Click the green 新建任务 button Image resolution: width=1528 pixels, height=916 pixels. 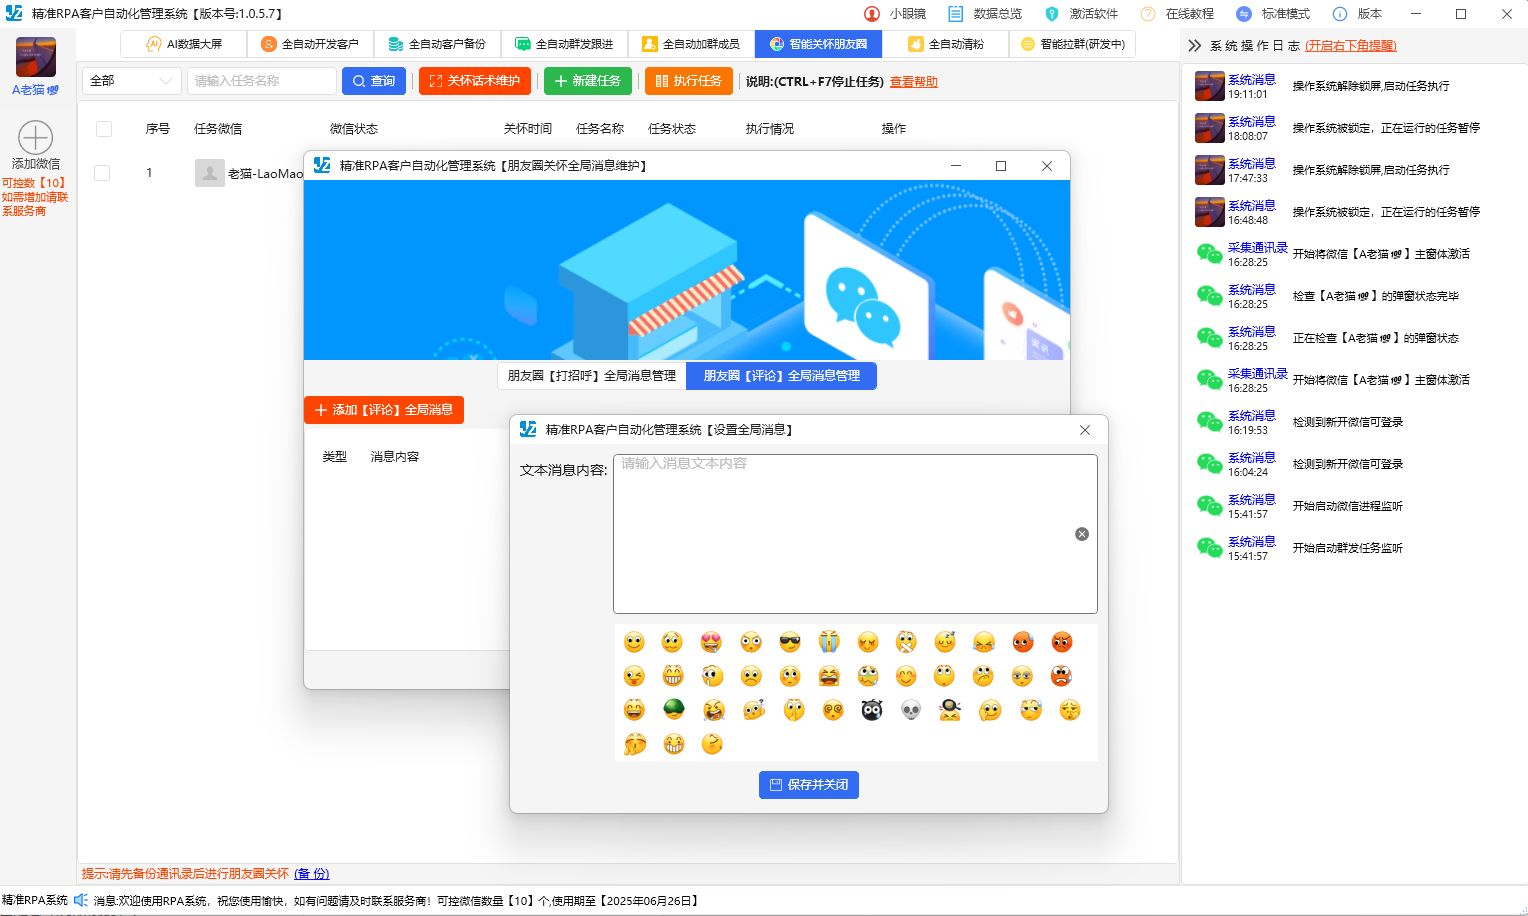tap(588, 81)
